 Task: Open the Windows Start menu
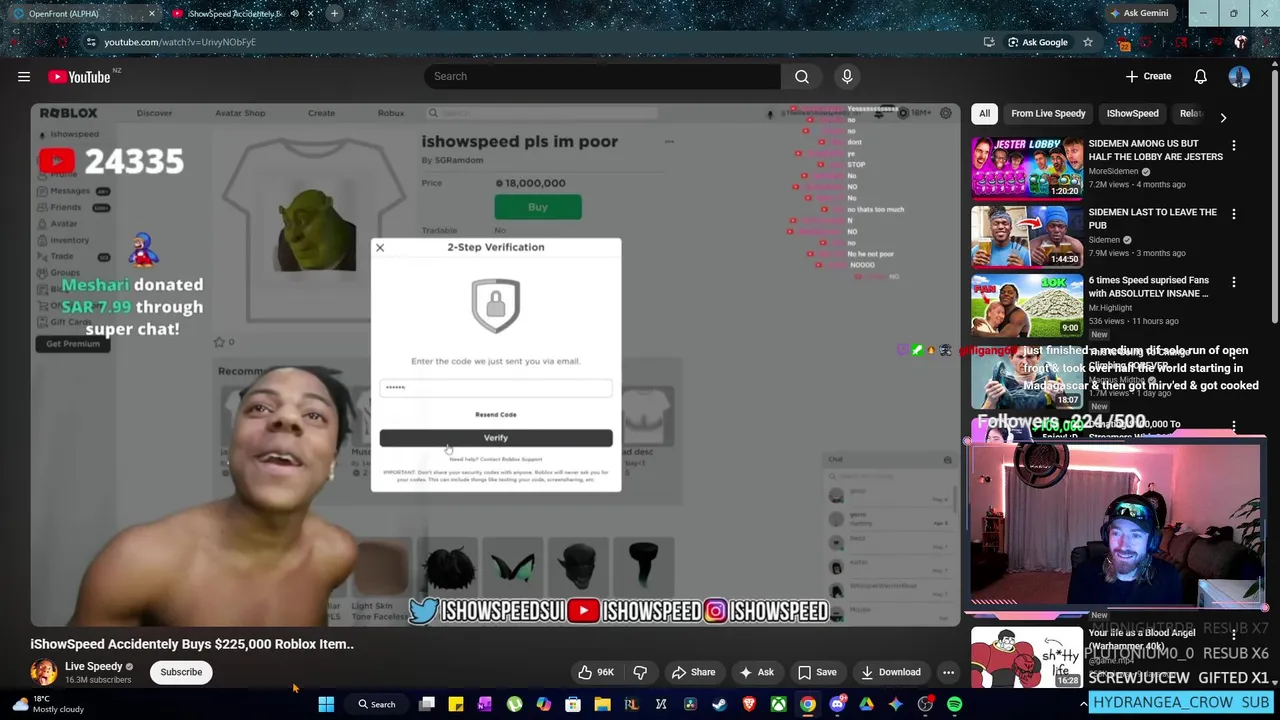click(x=326, y=705)
